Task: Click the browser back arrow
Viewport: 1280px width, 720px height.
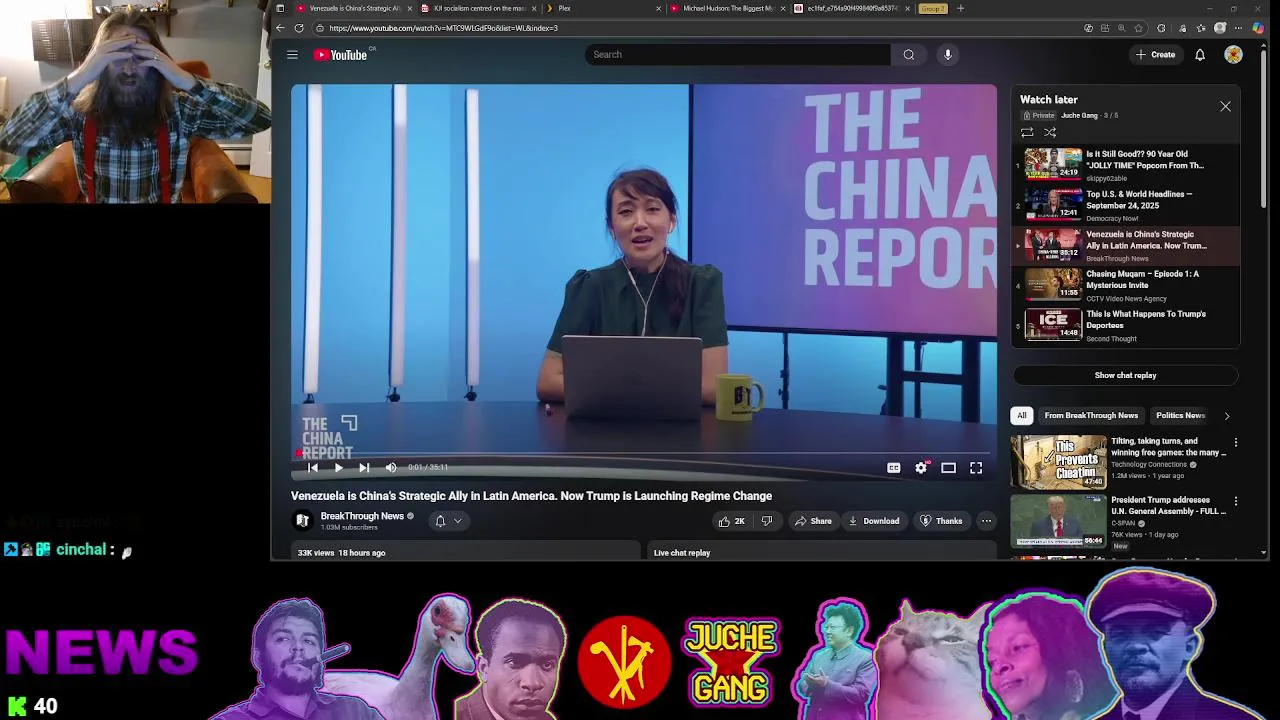Action: click(281, 28)
